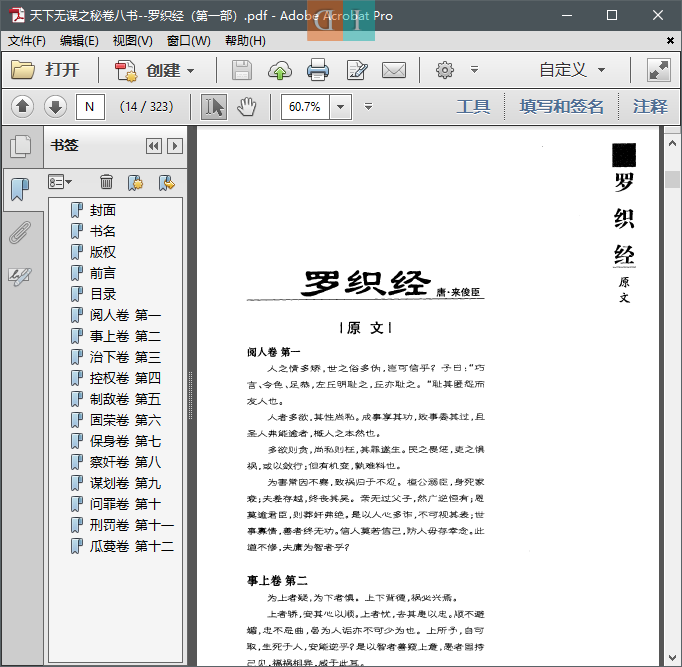The width and height of the screenshot is (682, 667).
Task: Activate the text selection cursor tool
Action: pos(214,107)
